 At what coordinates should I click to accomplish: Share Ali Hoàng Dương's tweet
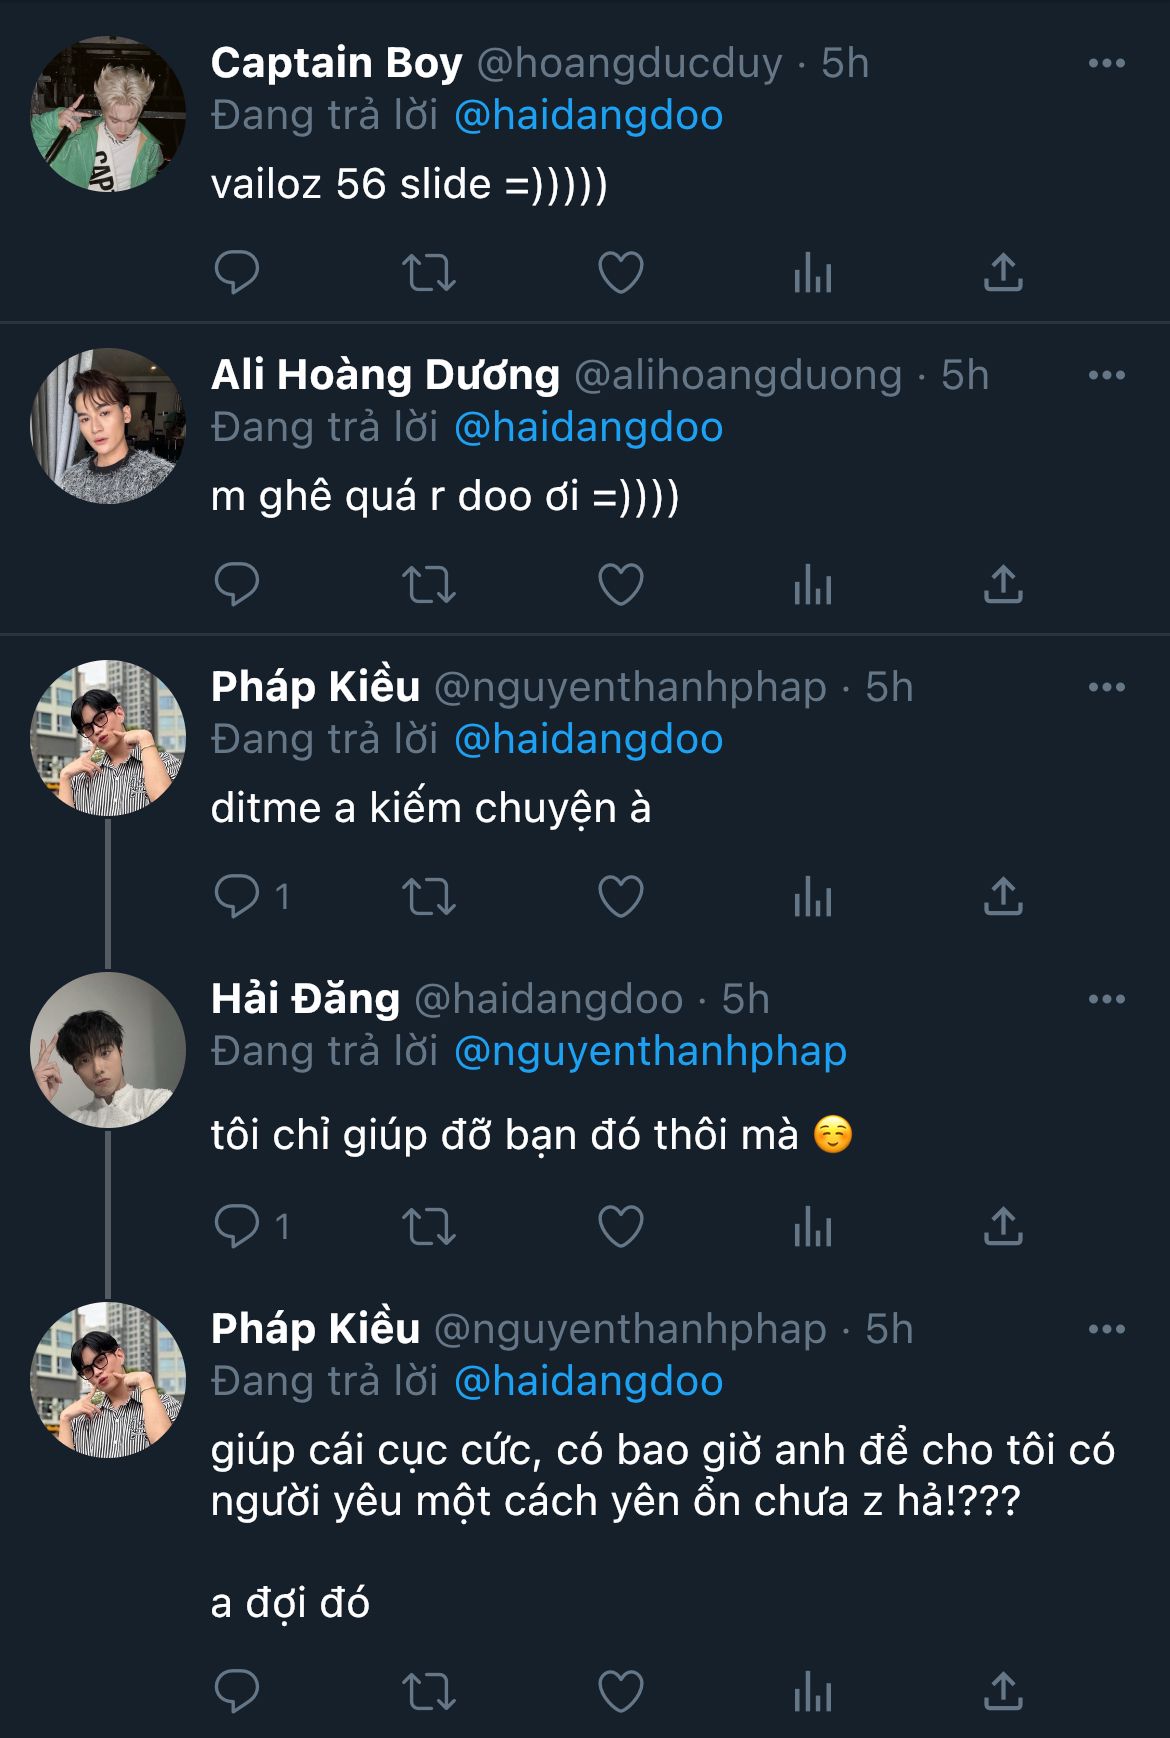[1003, 584]
